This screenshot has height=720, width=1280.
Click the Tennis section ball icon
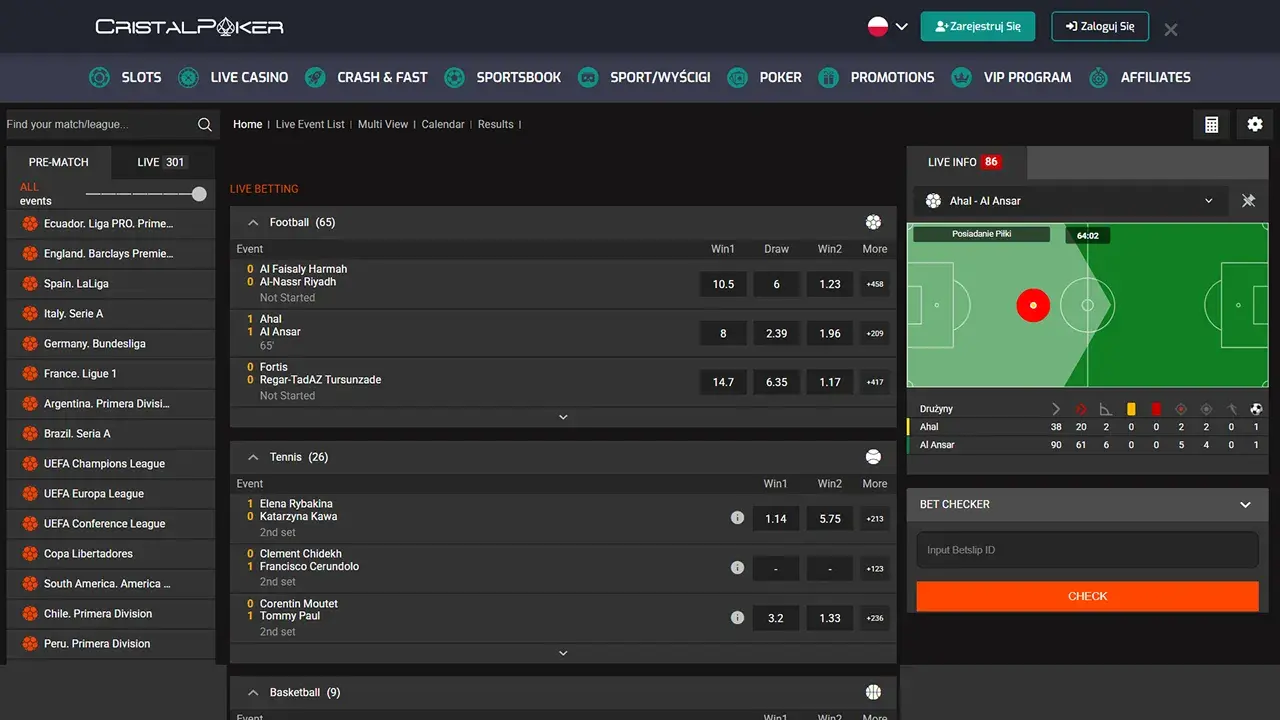tap(873, 457)
